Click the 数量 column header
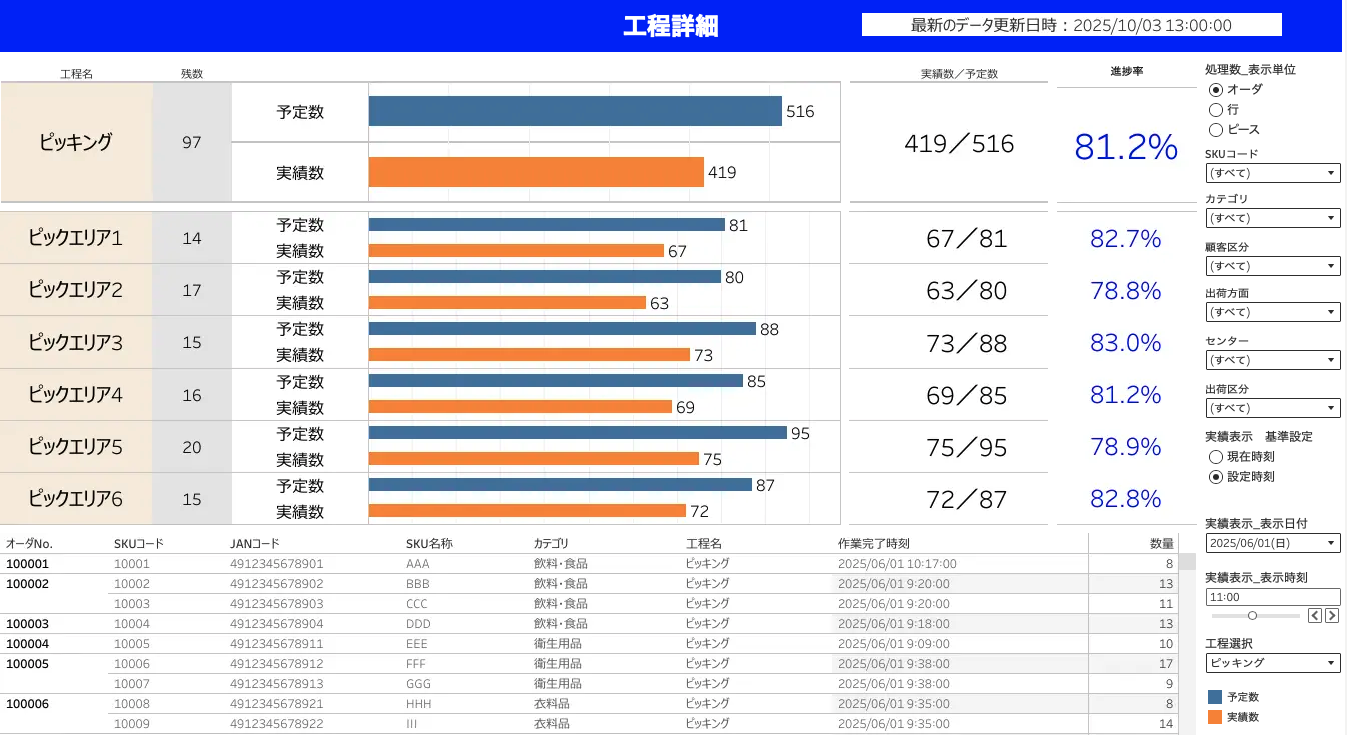Viewport: 1347px width, 735px height. [x=1162, y=543]
